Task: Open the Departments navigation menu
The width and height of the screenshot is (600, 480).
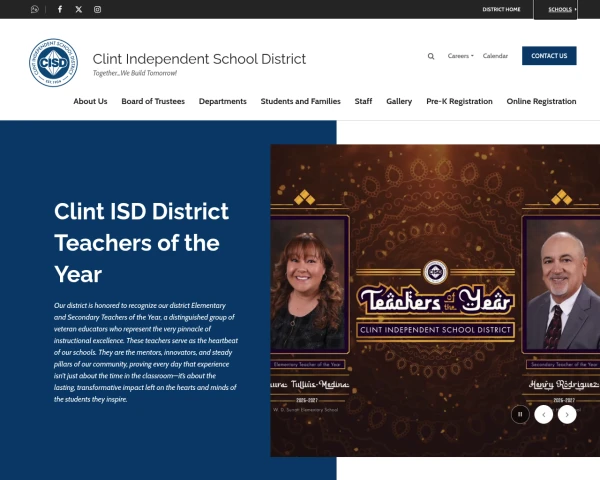Action: (x=223, y=101)
